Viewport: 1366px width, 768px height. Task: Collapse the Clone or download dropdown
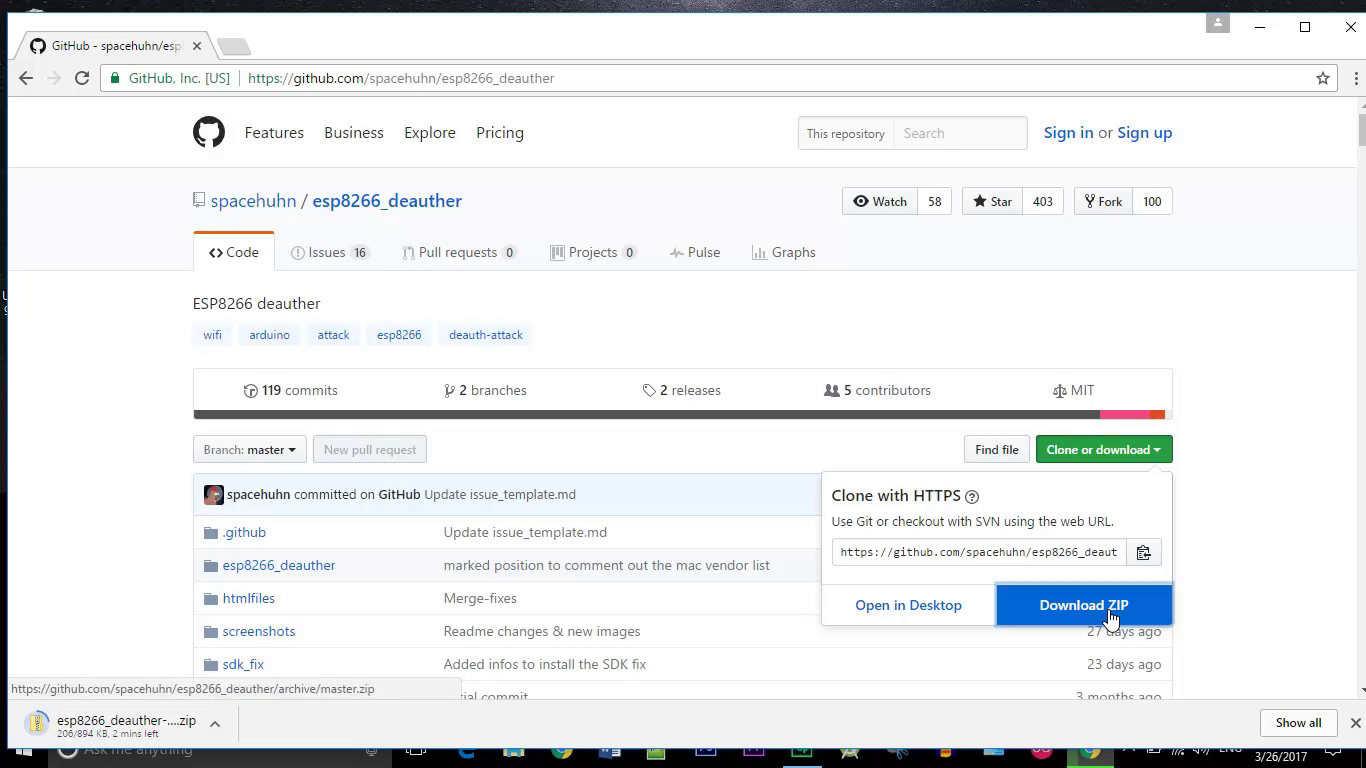(1104, 450)
